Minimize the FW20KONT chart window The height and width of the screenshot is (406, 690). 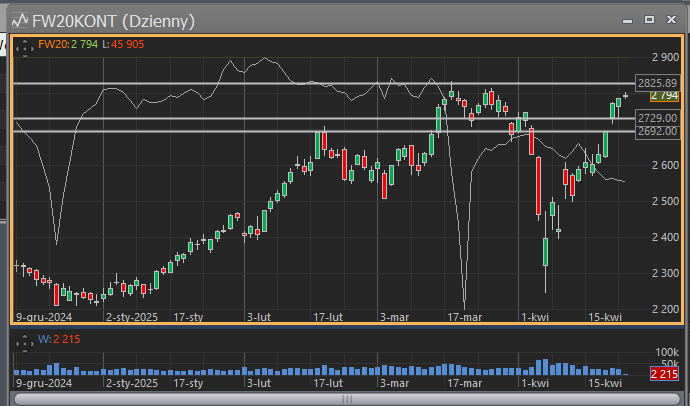628,20
